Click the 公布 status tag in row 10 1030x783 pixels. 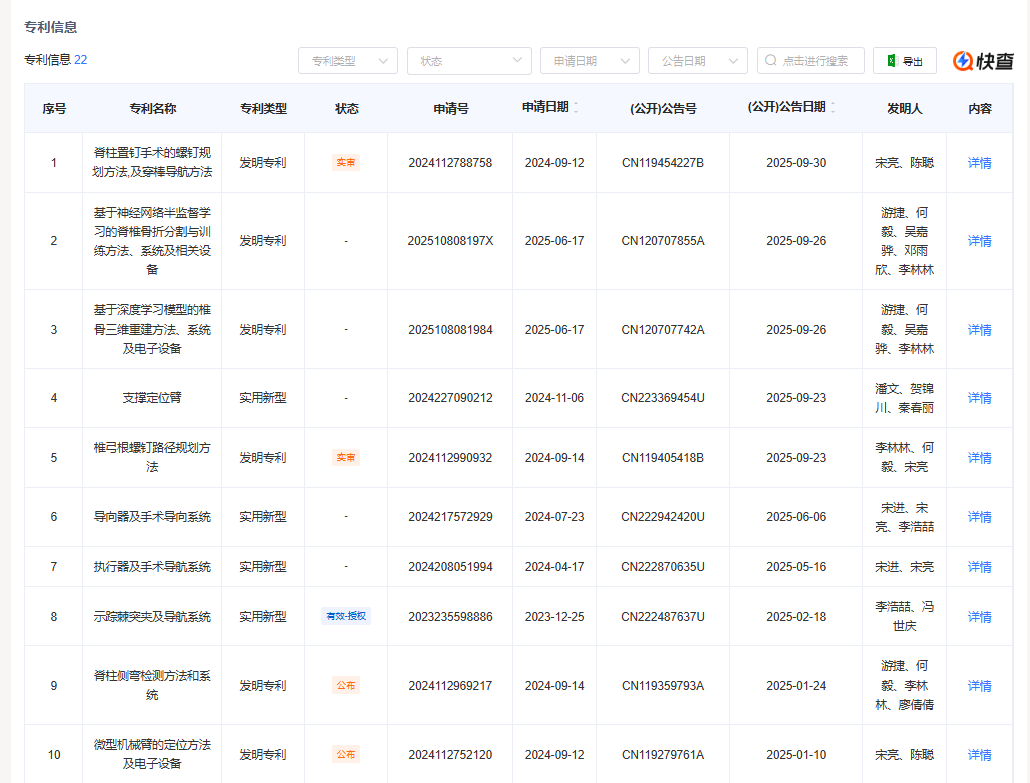coord(346,755)
